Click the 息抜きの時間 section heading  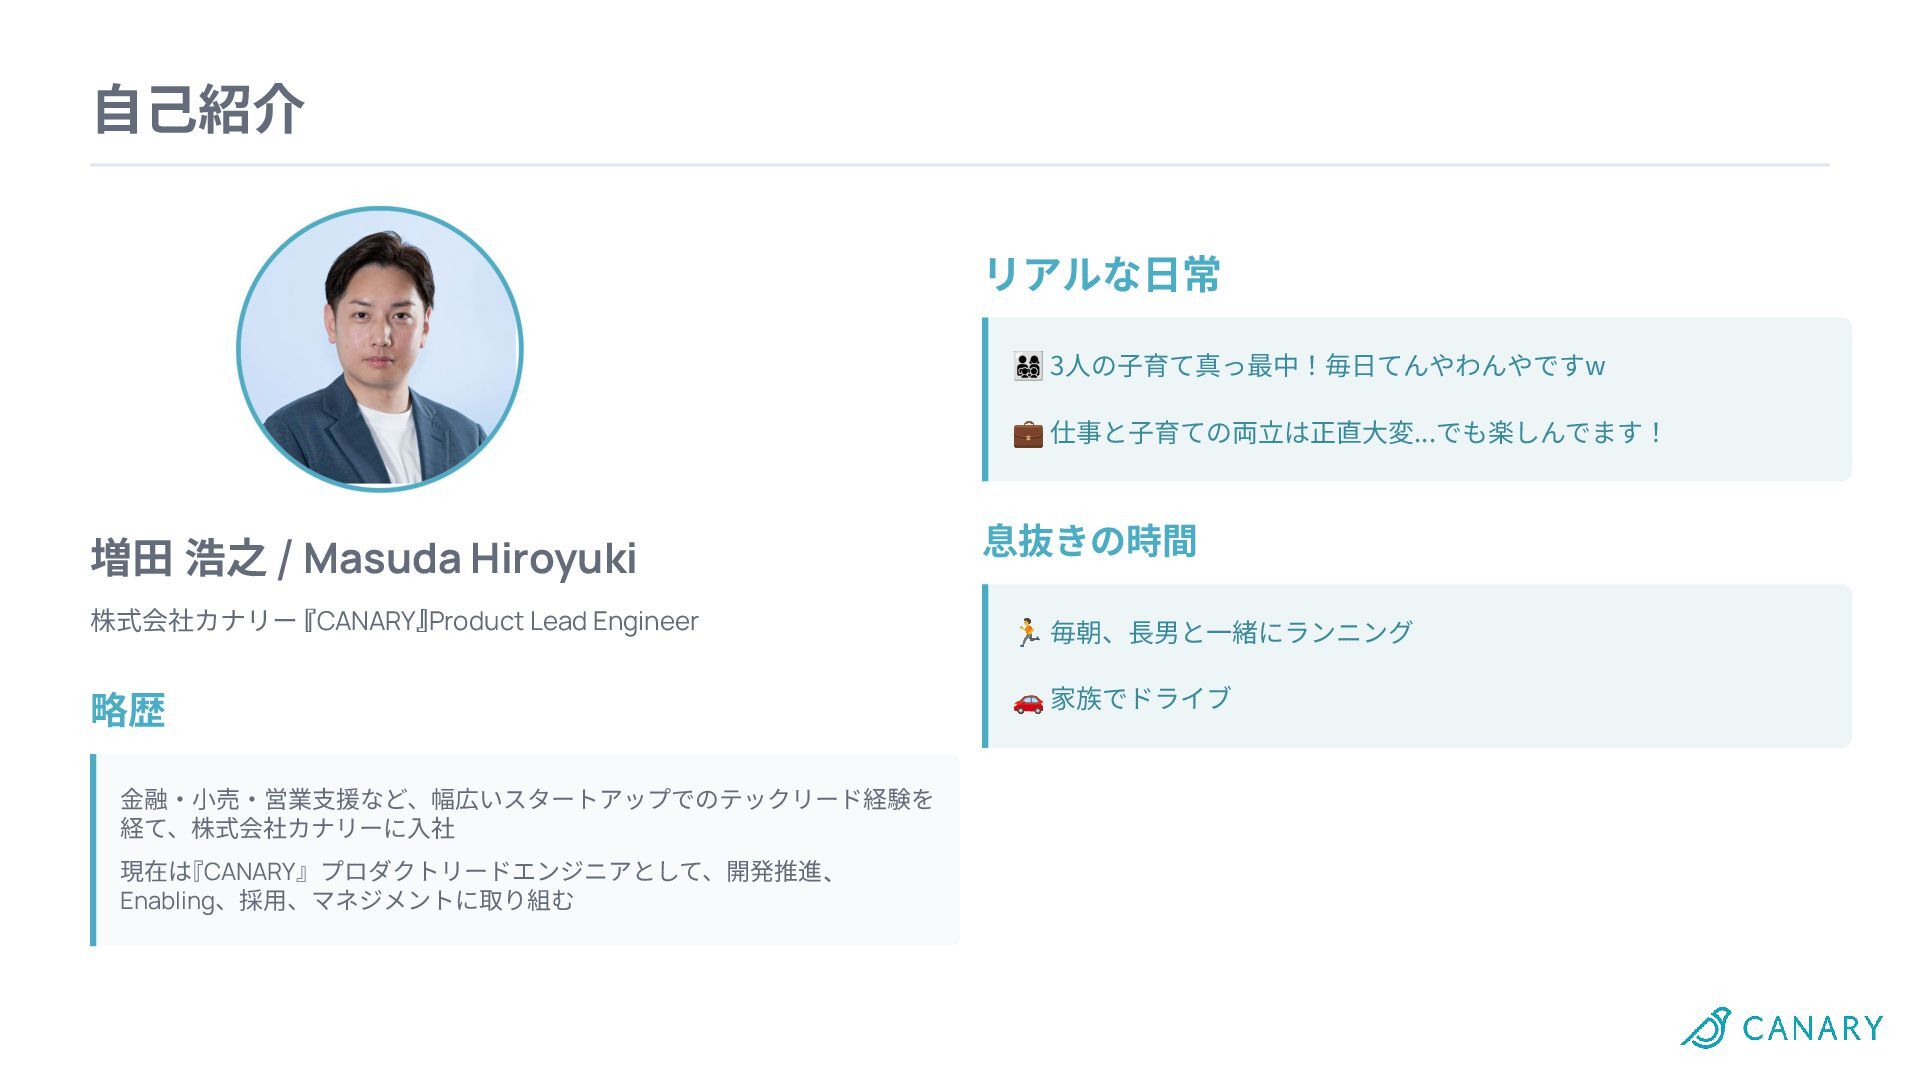click(x=1089, y=541)
